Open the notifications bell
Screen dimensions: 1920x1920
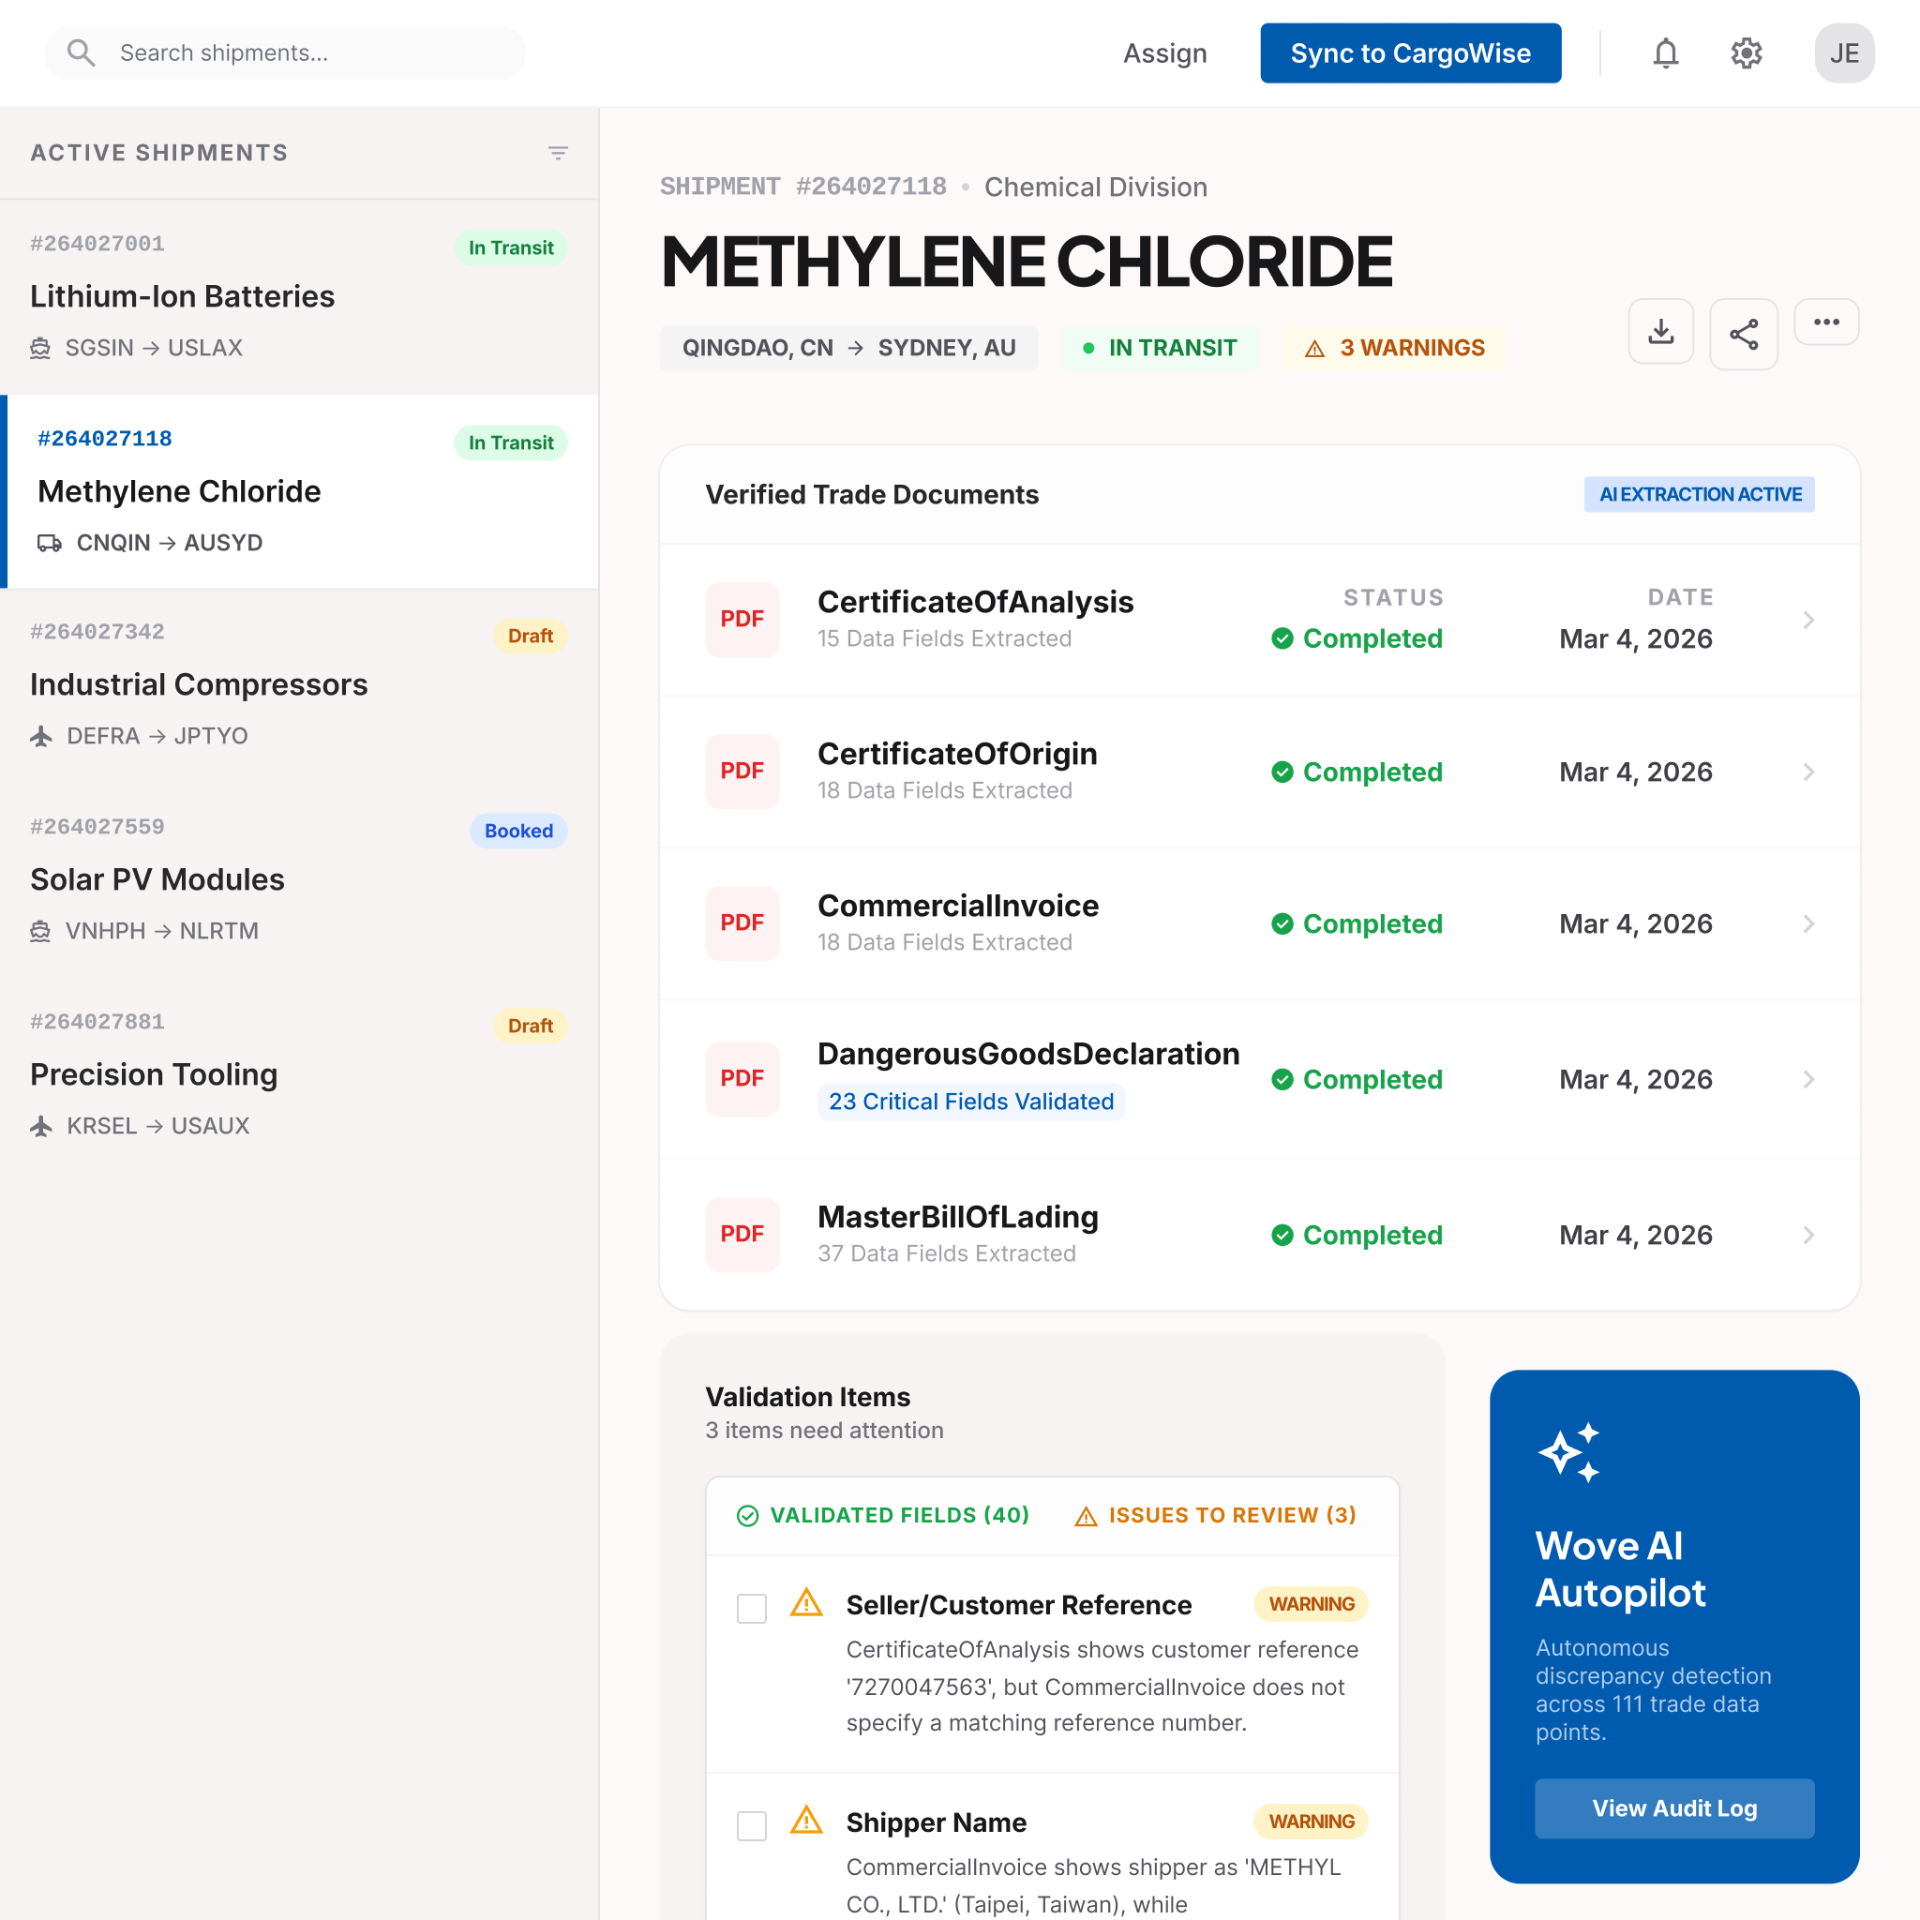(x=1664, y=53)
